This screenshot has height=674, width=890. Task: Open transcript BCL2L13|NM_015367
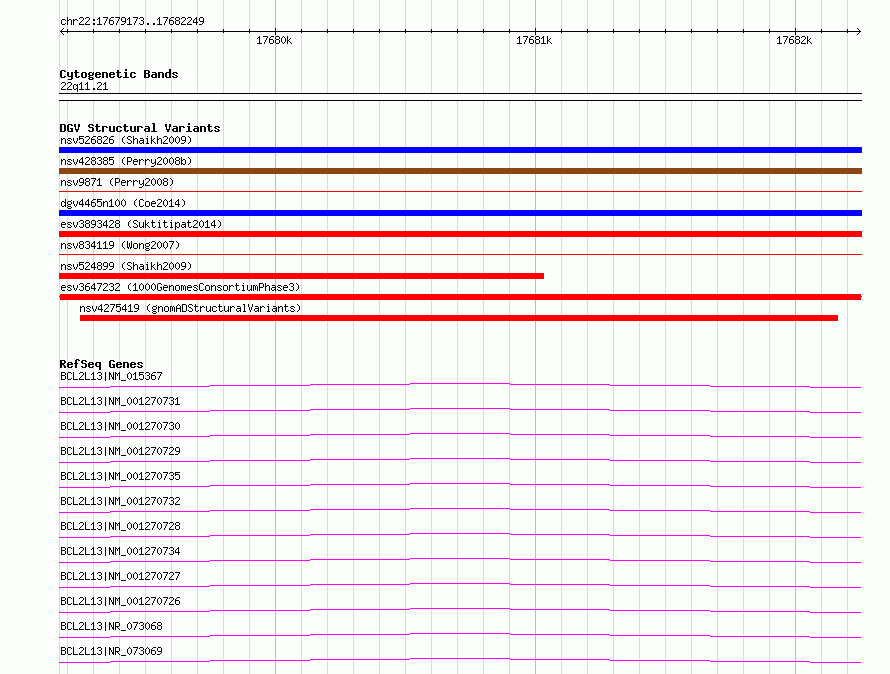click(x=111, y=376)
